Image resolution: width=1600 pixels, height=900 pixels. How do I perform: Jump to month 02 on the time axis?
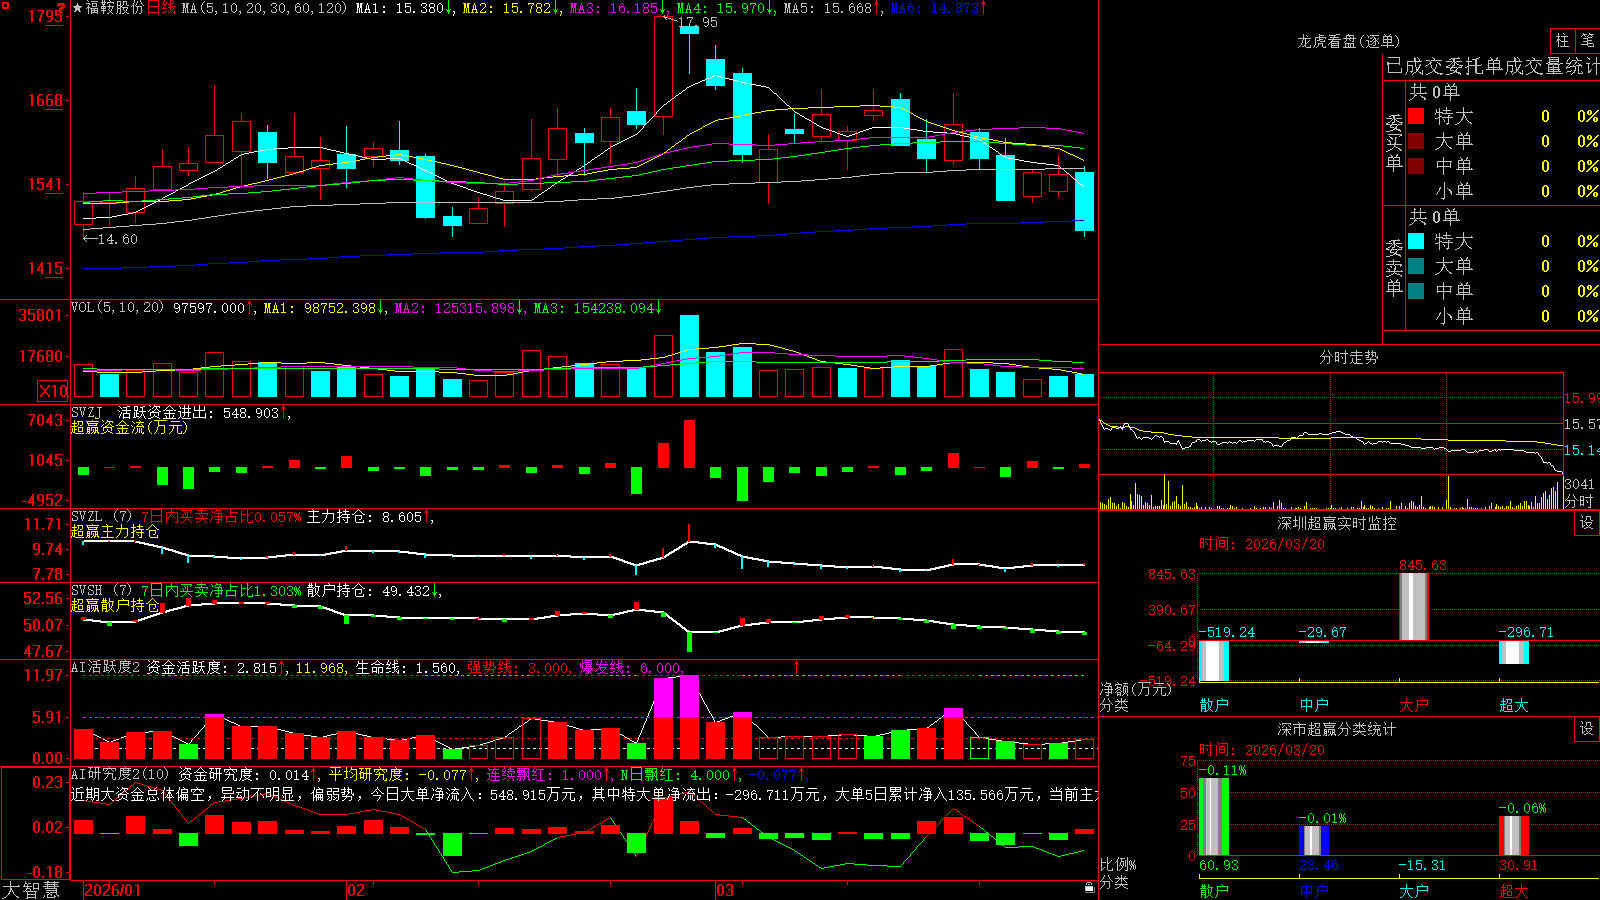(x=355, y=890)
